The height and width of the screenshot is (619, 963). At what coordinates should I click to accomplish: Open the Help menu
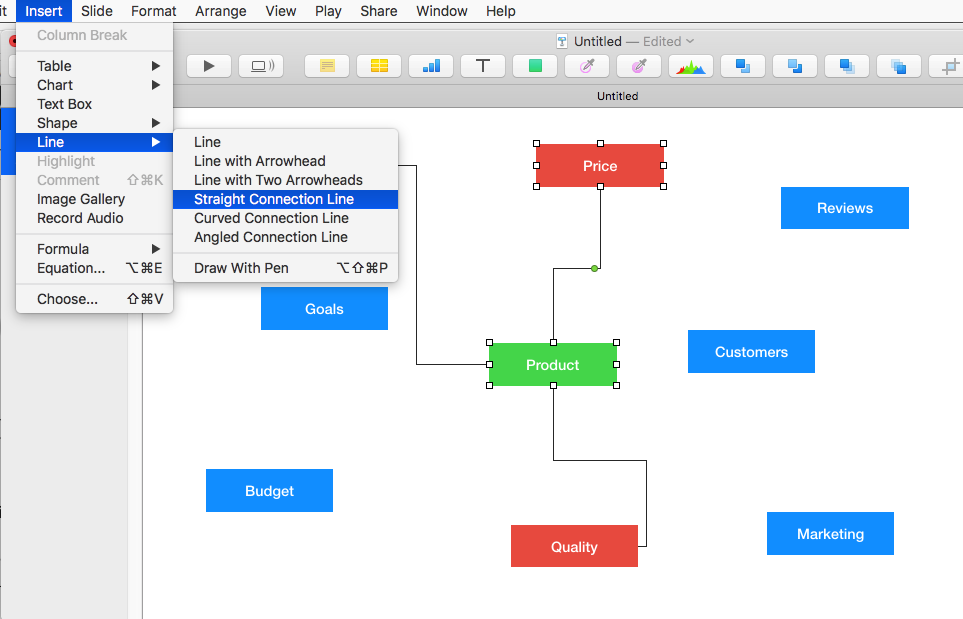[x=501, y=11]
